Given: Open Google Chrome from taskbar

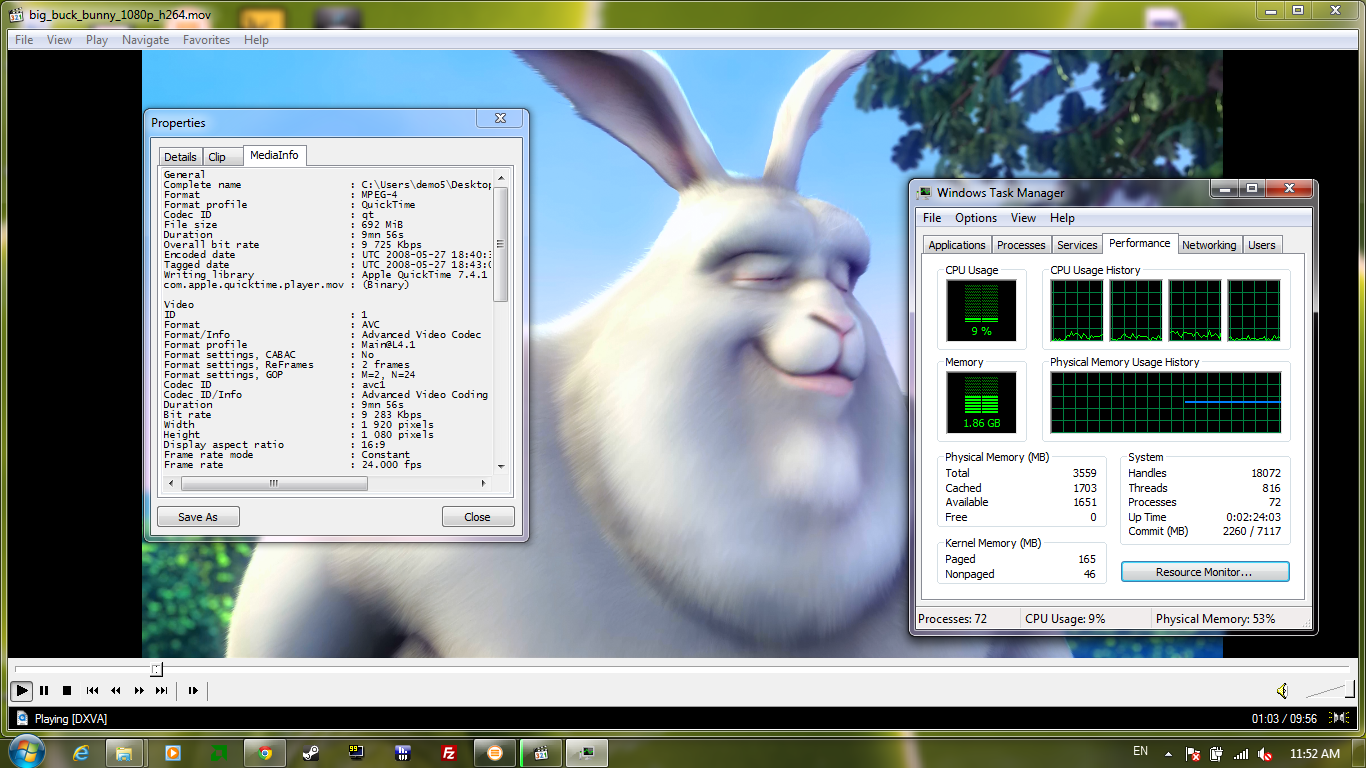Looking at the screenshot, I should pyautogui.click(x=265, y=753).
